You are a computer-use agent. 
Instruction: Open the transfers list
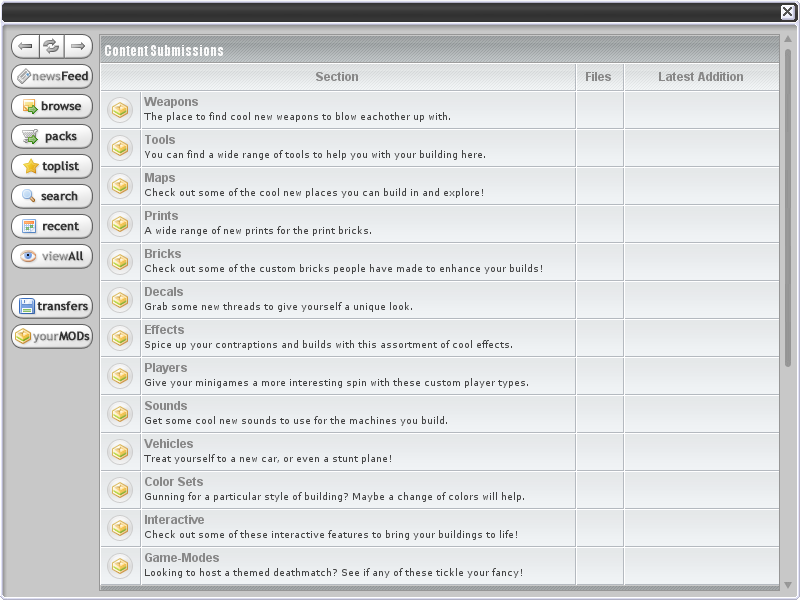(52, 306)
